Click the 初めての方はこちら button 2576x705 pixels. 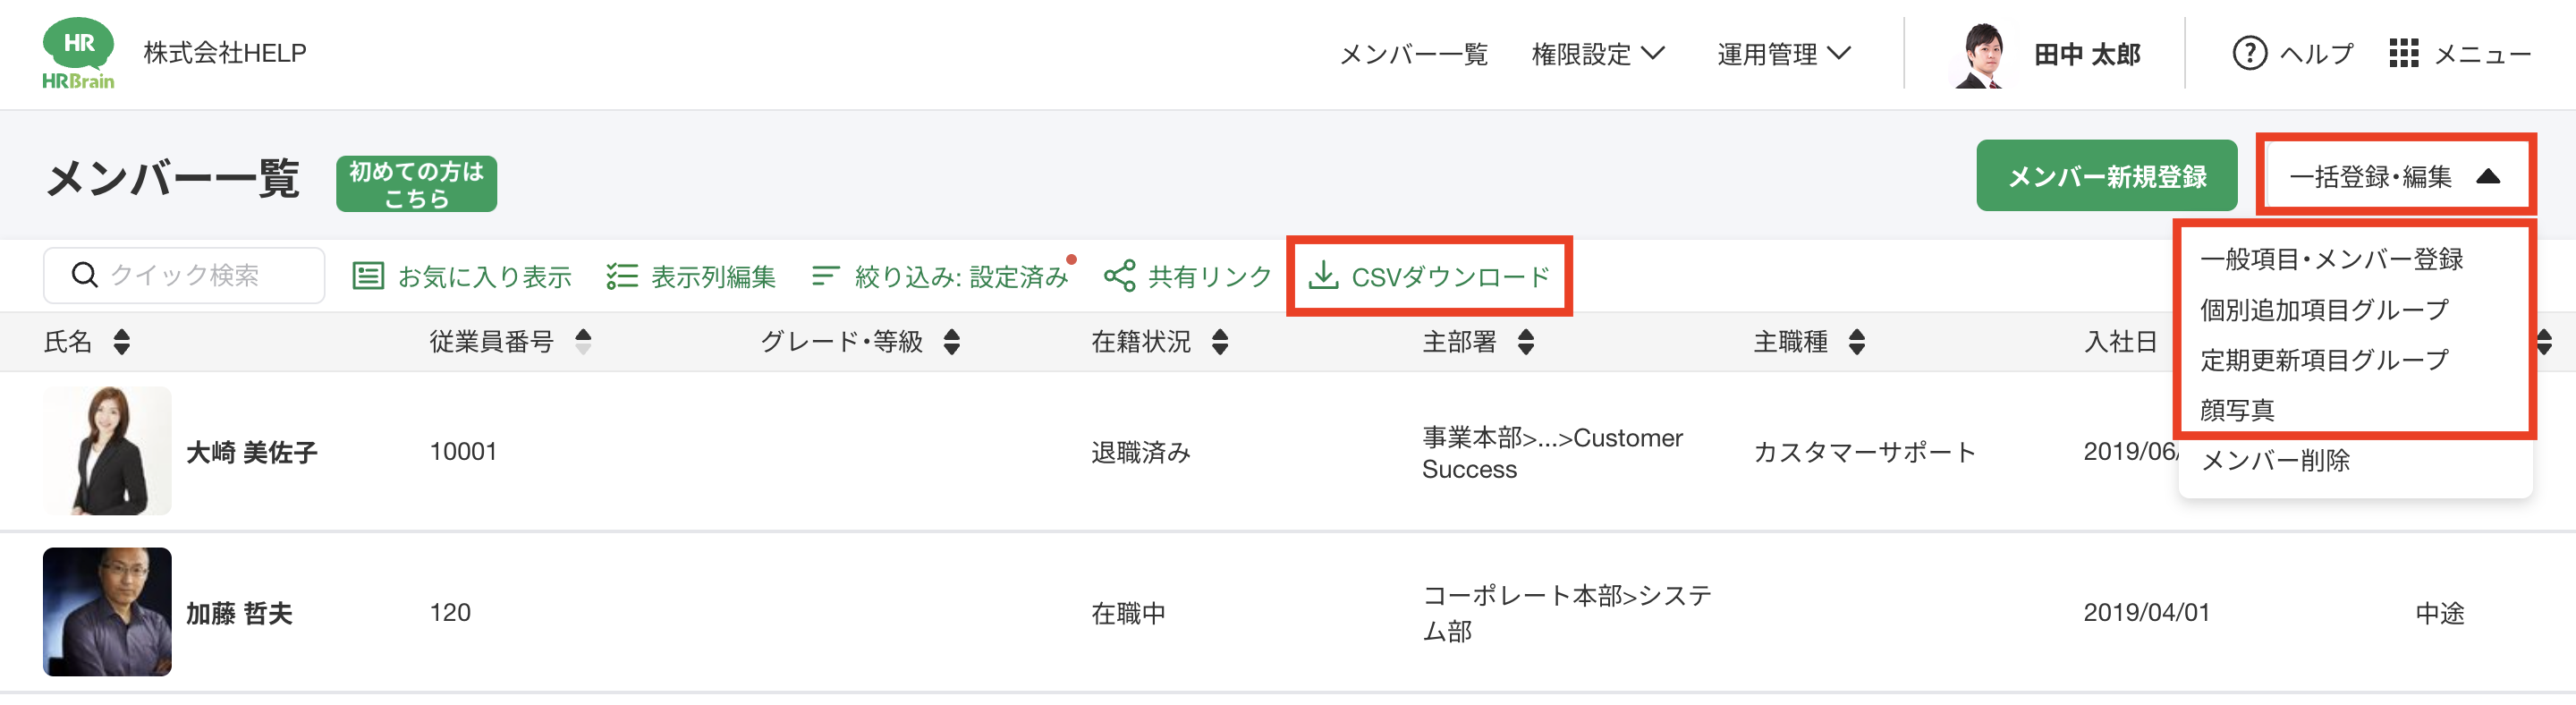pyautogui.click(x=416, y=184)
